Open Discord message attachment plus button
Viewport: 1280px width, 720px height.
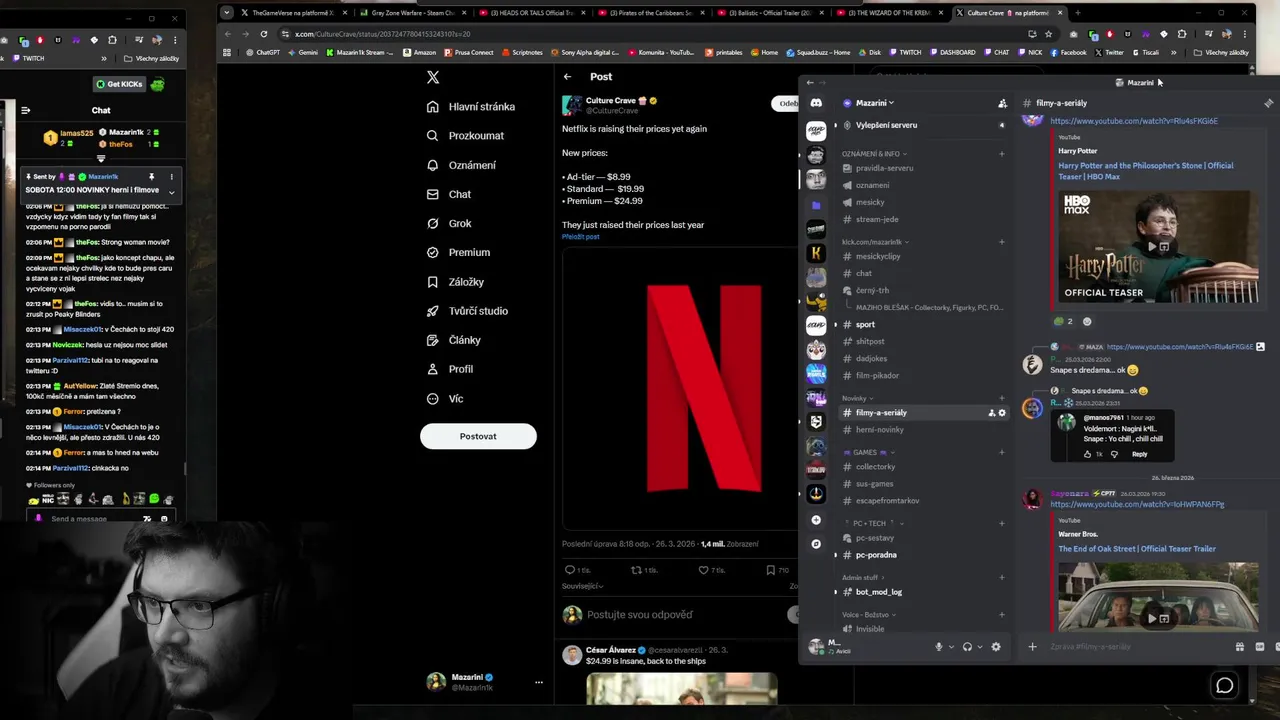[x=1032, y=647]
